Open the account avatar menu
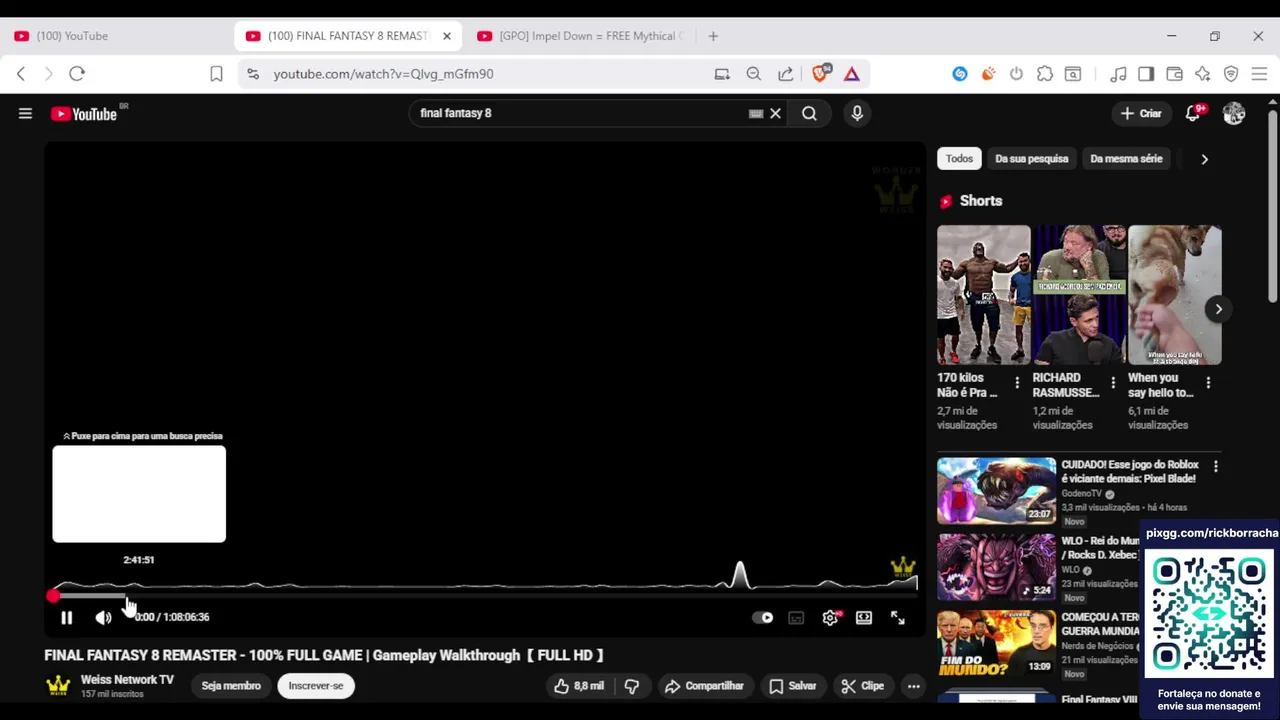This screenshot has height=720, width=1280. click(1234, 113)
